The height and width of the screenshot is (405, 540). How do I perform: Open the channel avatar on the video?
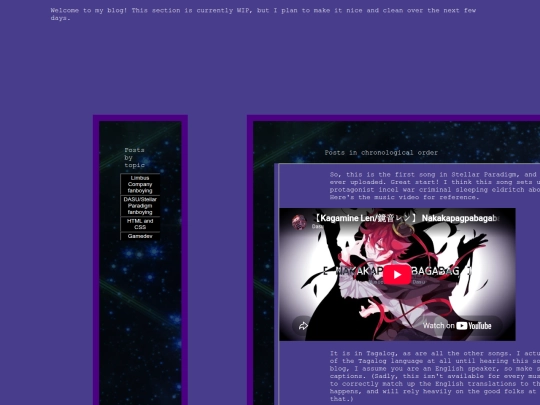click(299, 222)
